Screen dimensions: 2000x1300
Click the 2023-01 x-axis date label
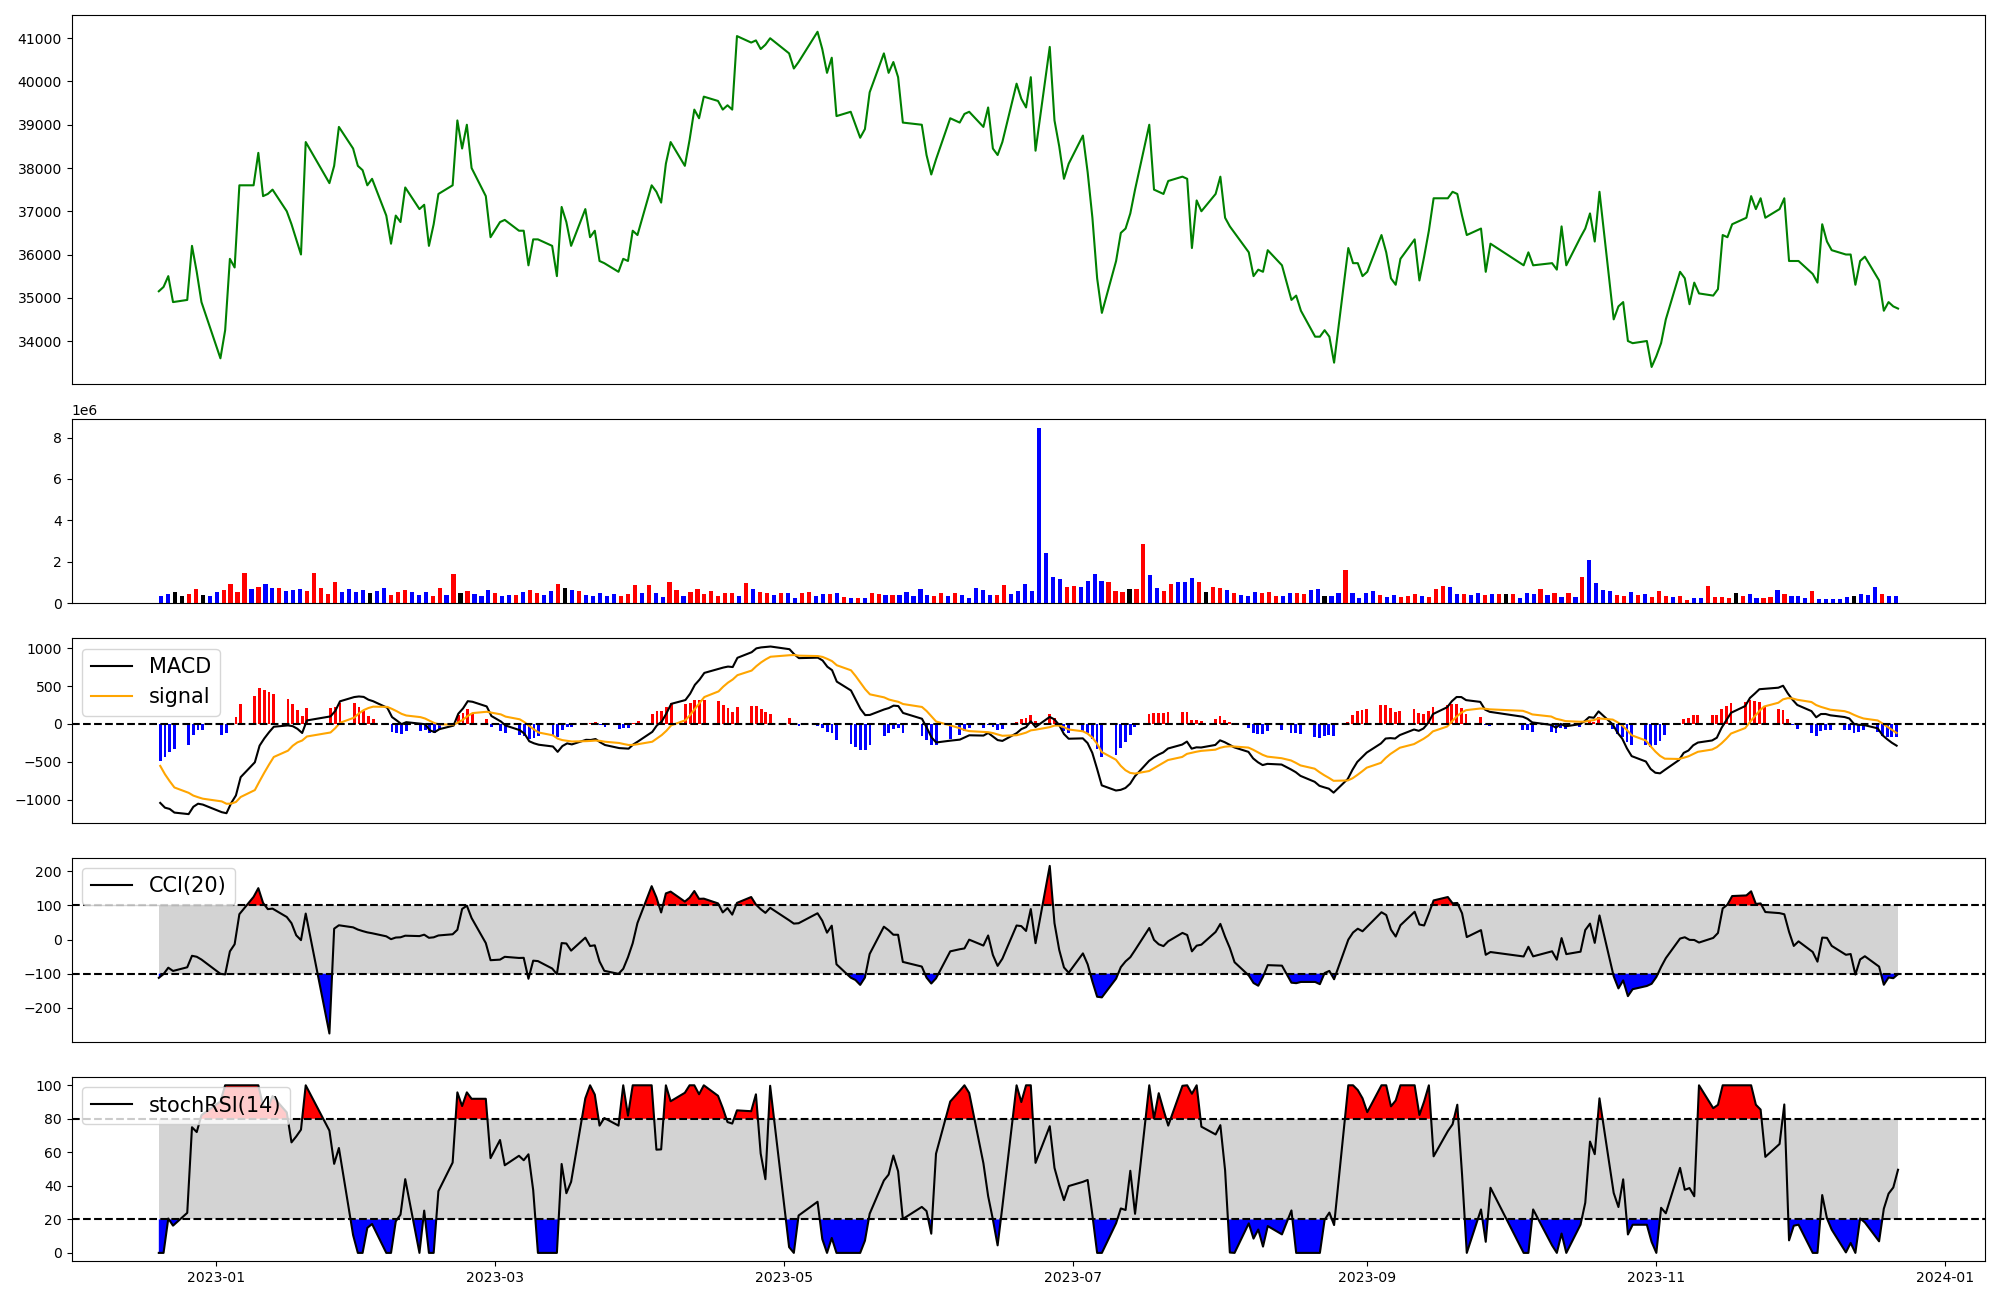click(216, 1277)
